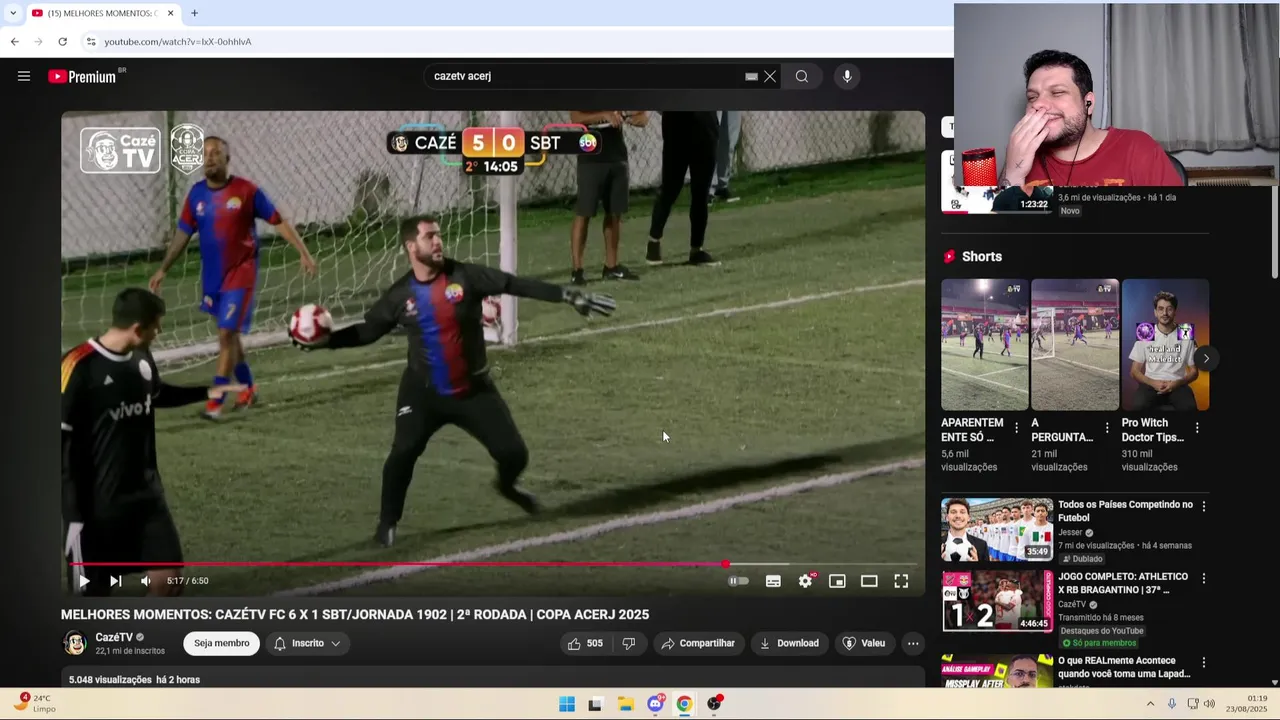Open the Shorts section heading
The height and width of the screenshot is (720, 1280).
click(981, 257)
